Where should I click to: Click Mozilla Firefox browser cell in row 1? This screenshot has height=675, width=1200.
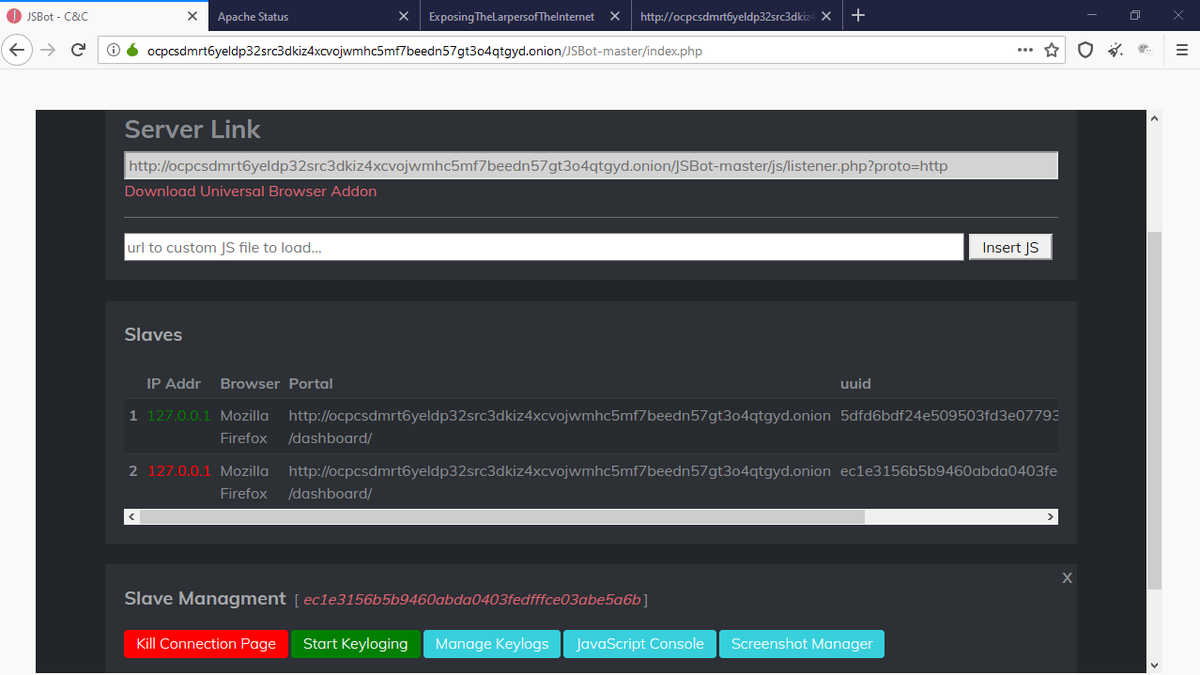coord(244,426)
